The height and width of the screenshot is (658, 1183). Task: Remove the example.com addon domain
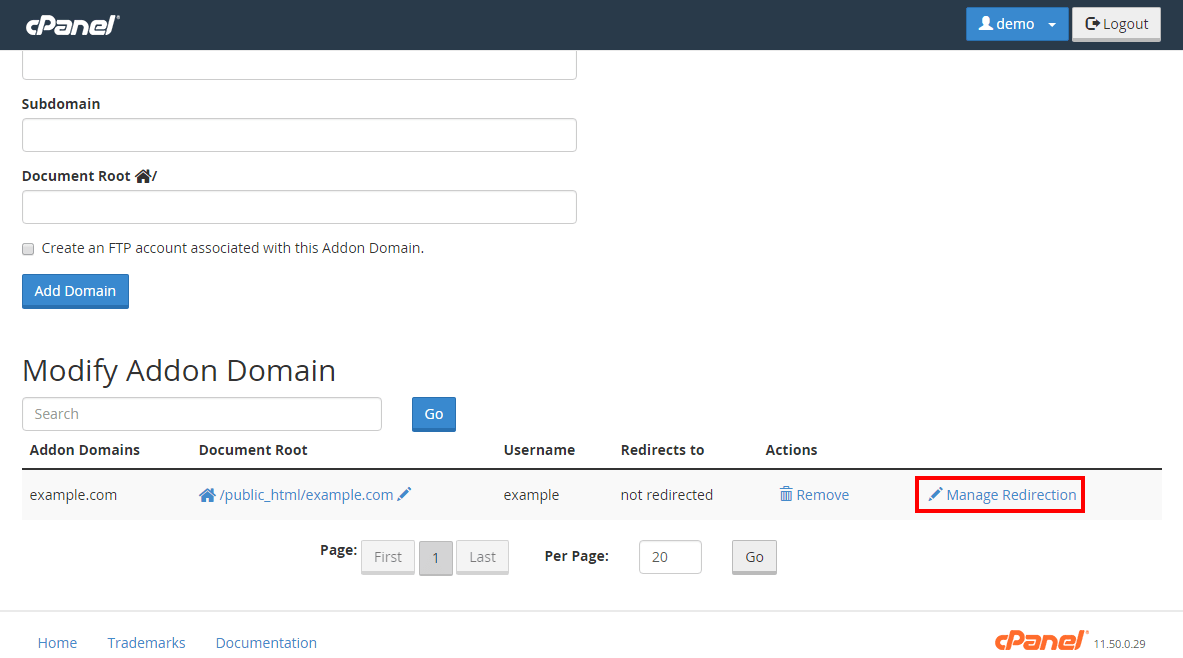pos(814,495)
